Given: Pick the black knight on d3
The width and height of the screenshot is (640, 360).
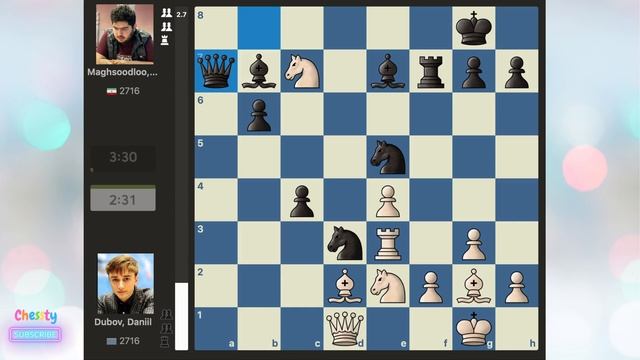Looking at the screenshot, I should [x=345, y=243].
